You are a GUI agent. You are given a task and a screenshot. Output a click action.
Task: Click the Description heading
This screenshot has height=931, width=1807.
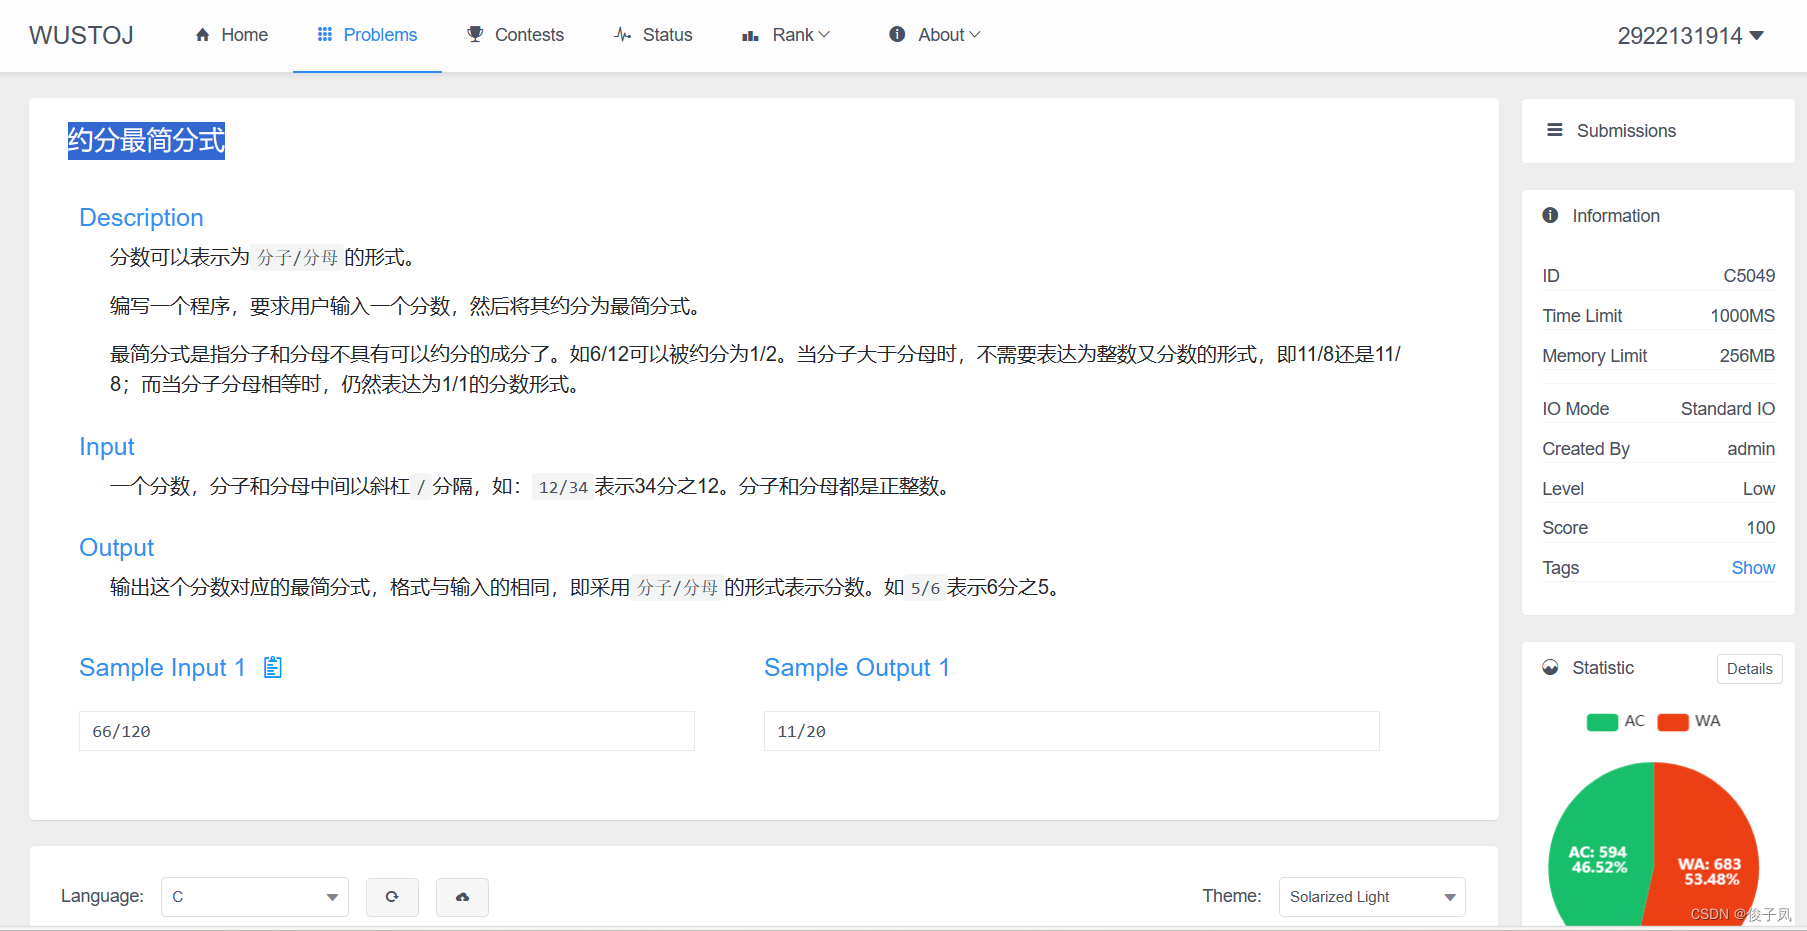point(141,218)
